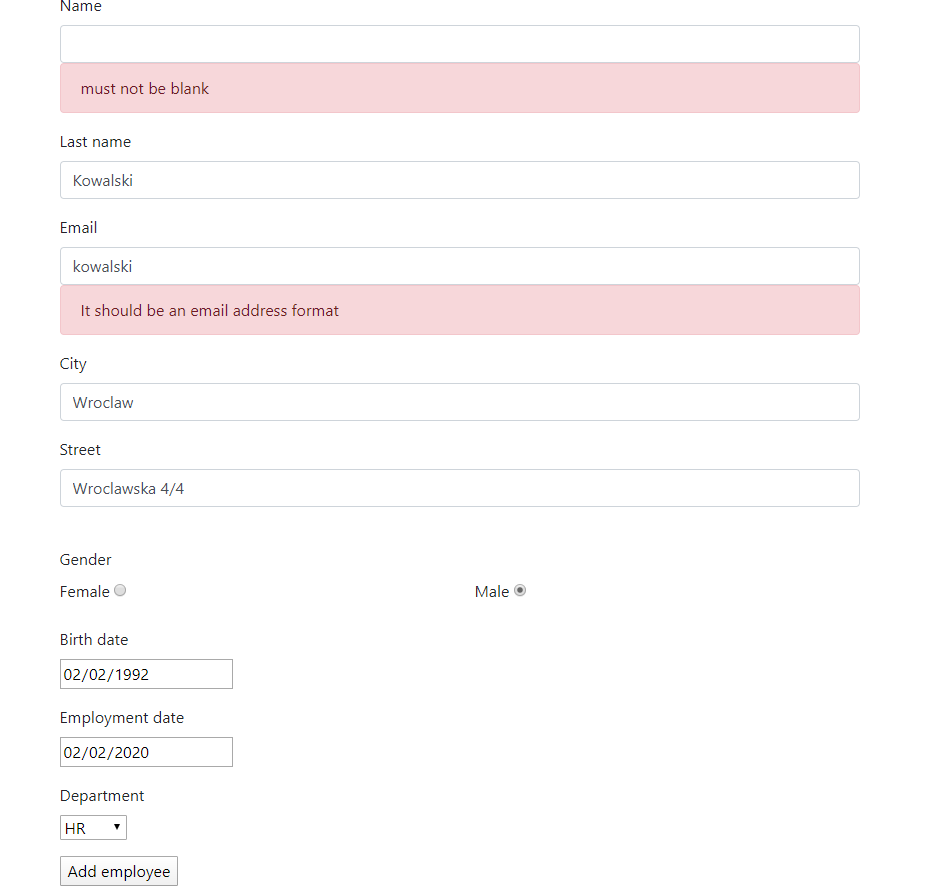Screen dimensions: 932x889
Task: Click the Department dropdown arrow
Action: [x=116, y=827]
